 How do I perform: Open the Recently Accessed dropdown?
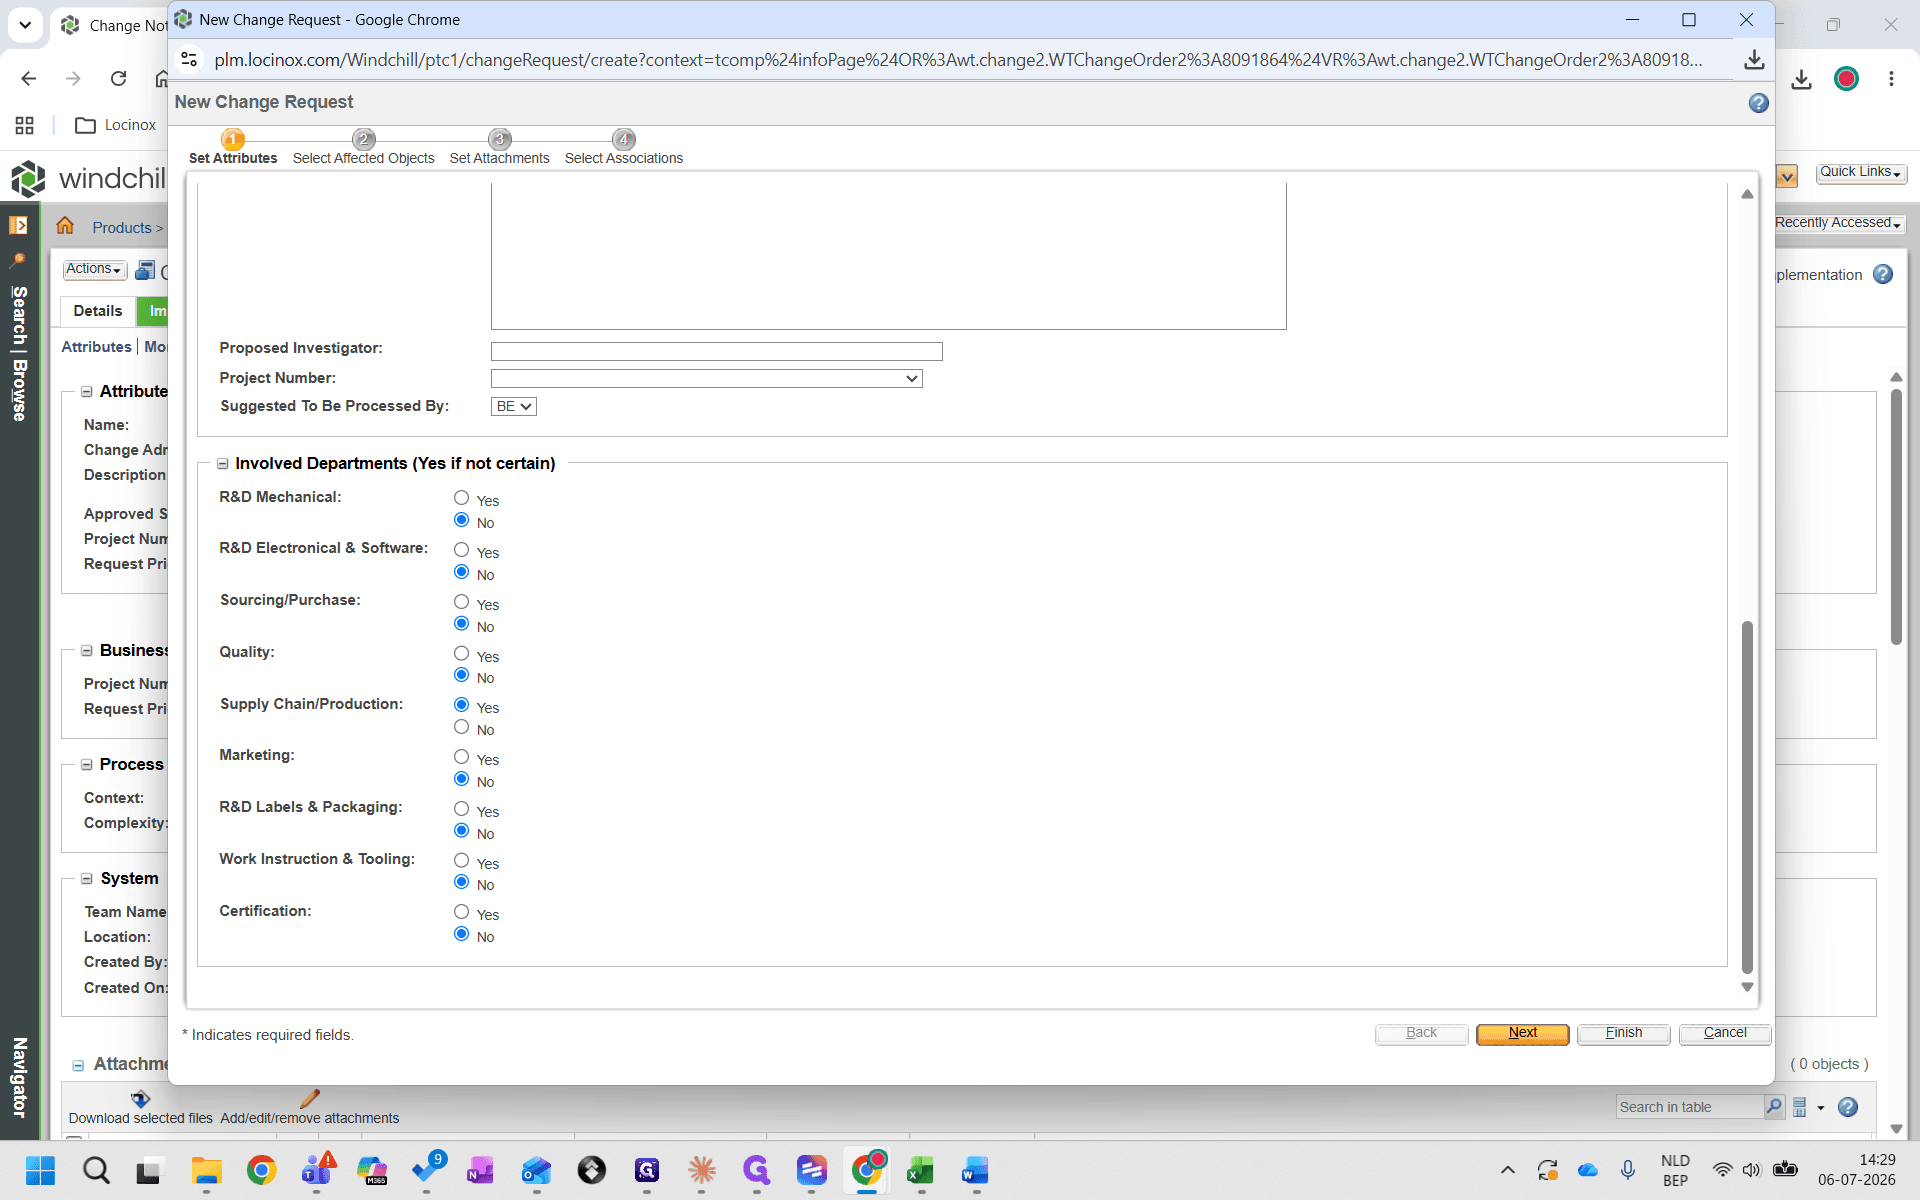tap(1839, 223)
